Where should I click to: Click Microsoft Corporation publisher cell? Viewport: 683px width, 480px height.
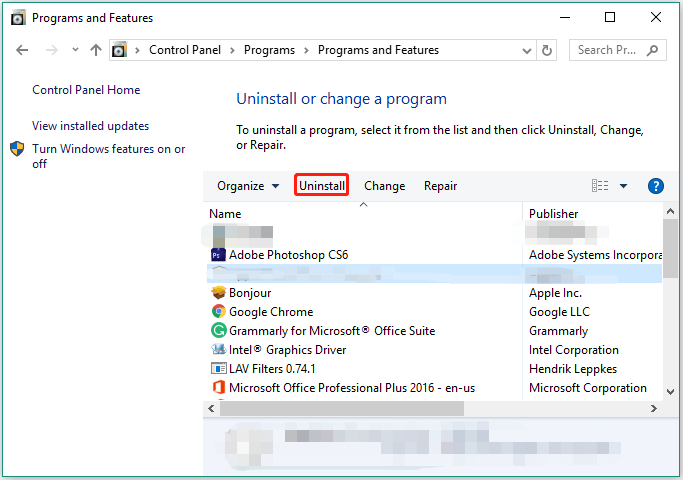click(587, 387)
